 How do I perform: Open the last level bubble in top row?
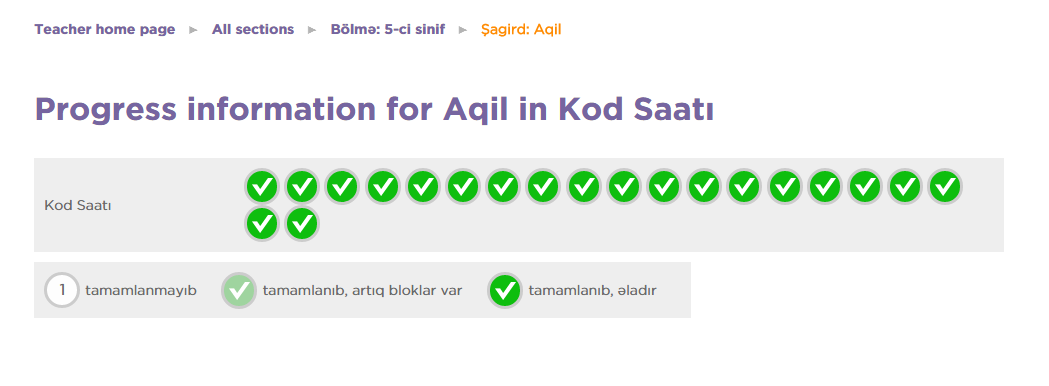(x=945, y=187)
